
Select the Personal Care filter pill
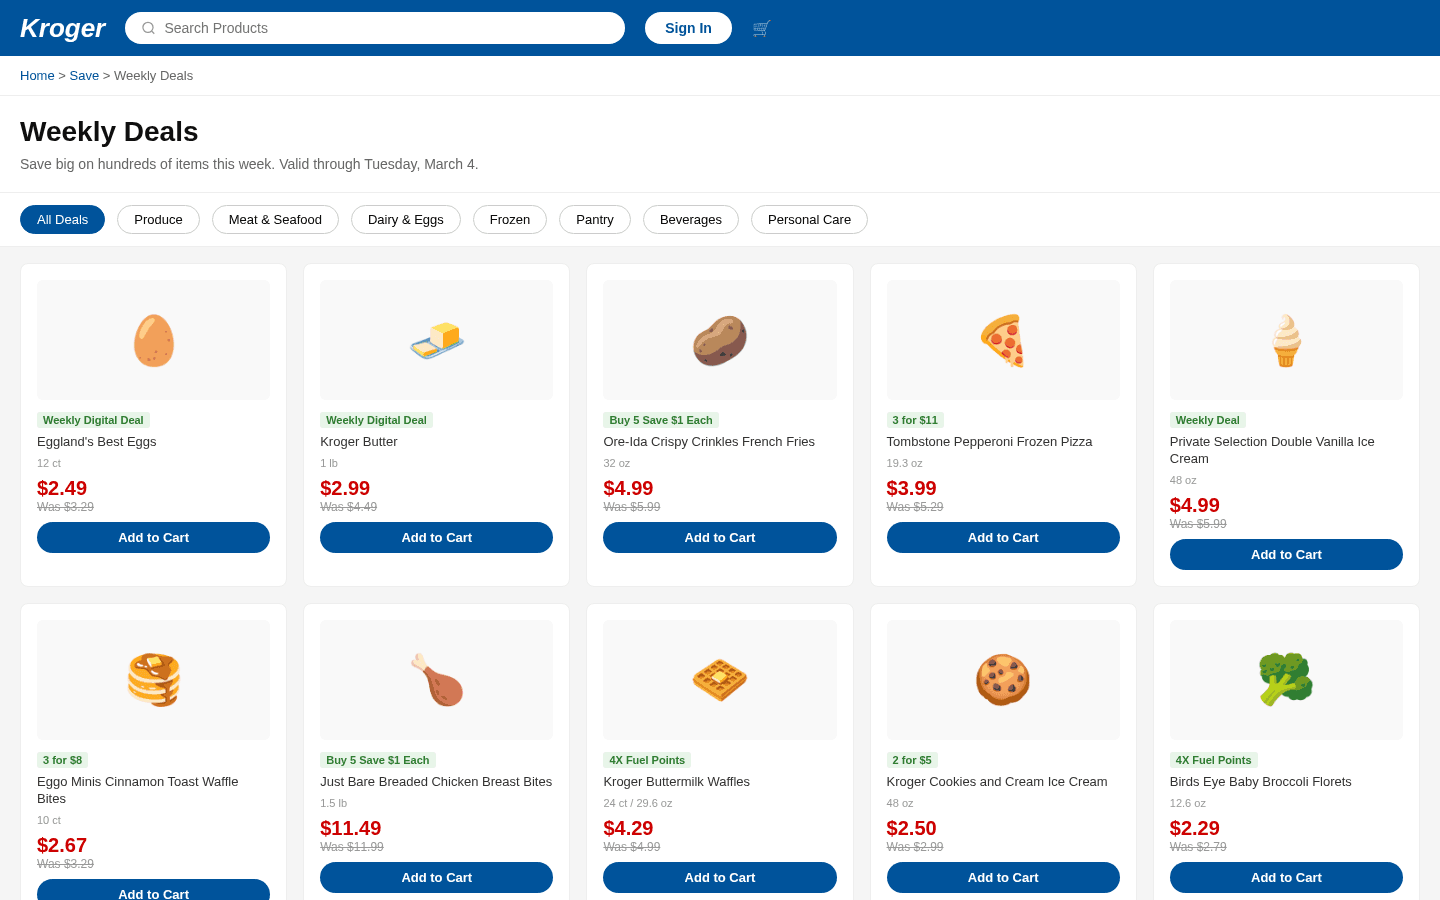click(809, 219)
